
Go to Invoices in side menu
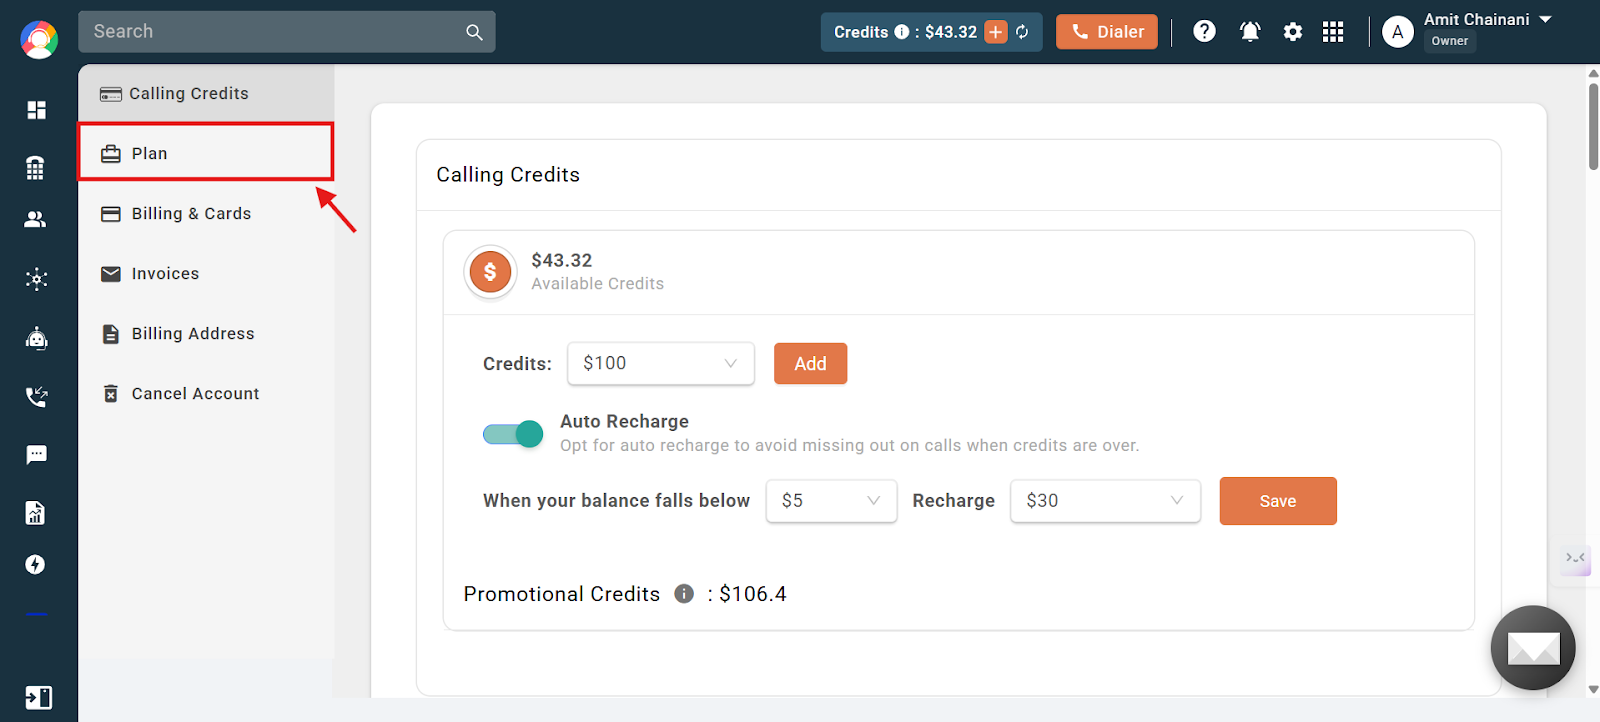coord(206,273)
